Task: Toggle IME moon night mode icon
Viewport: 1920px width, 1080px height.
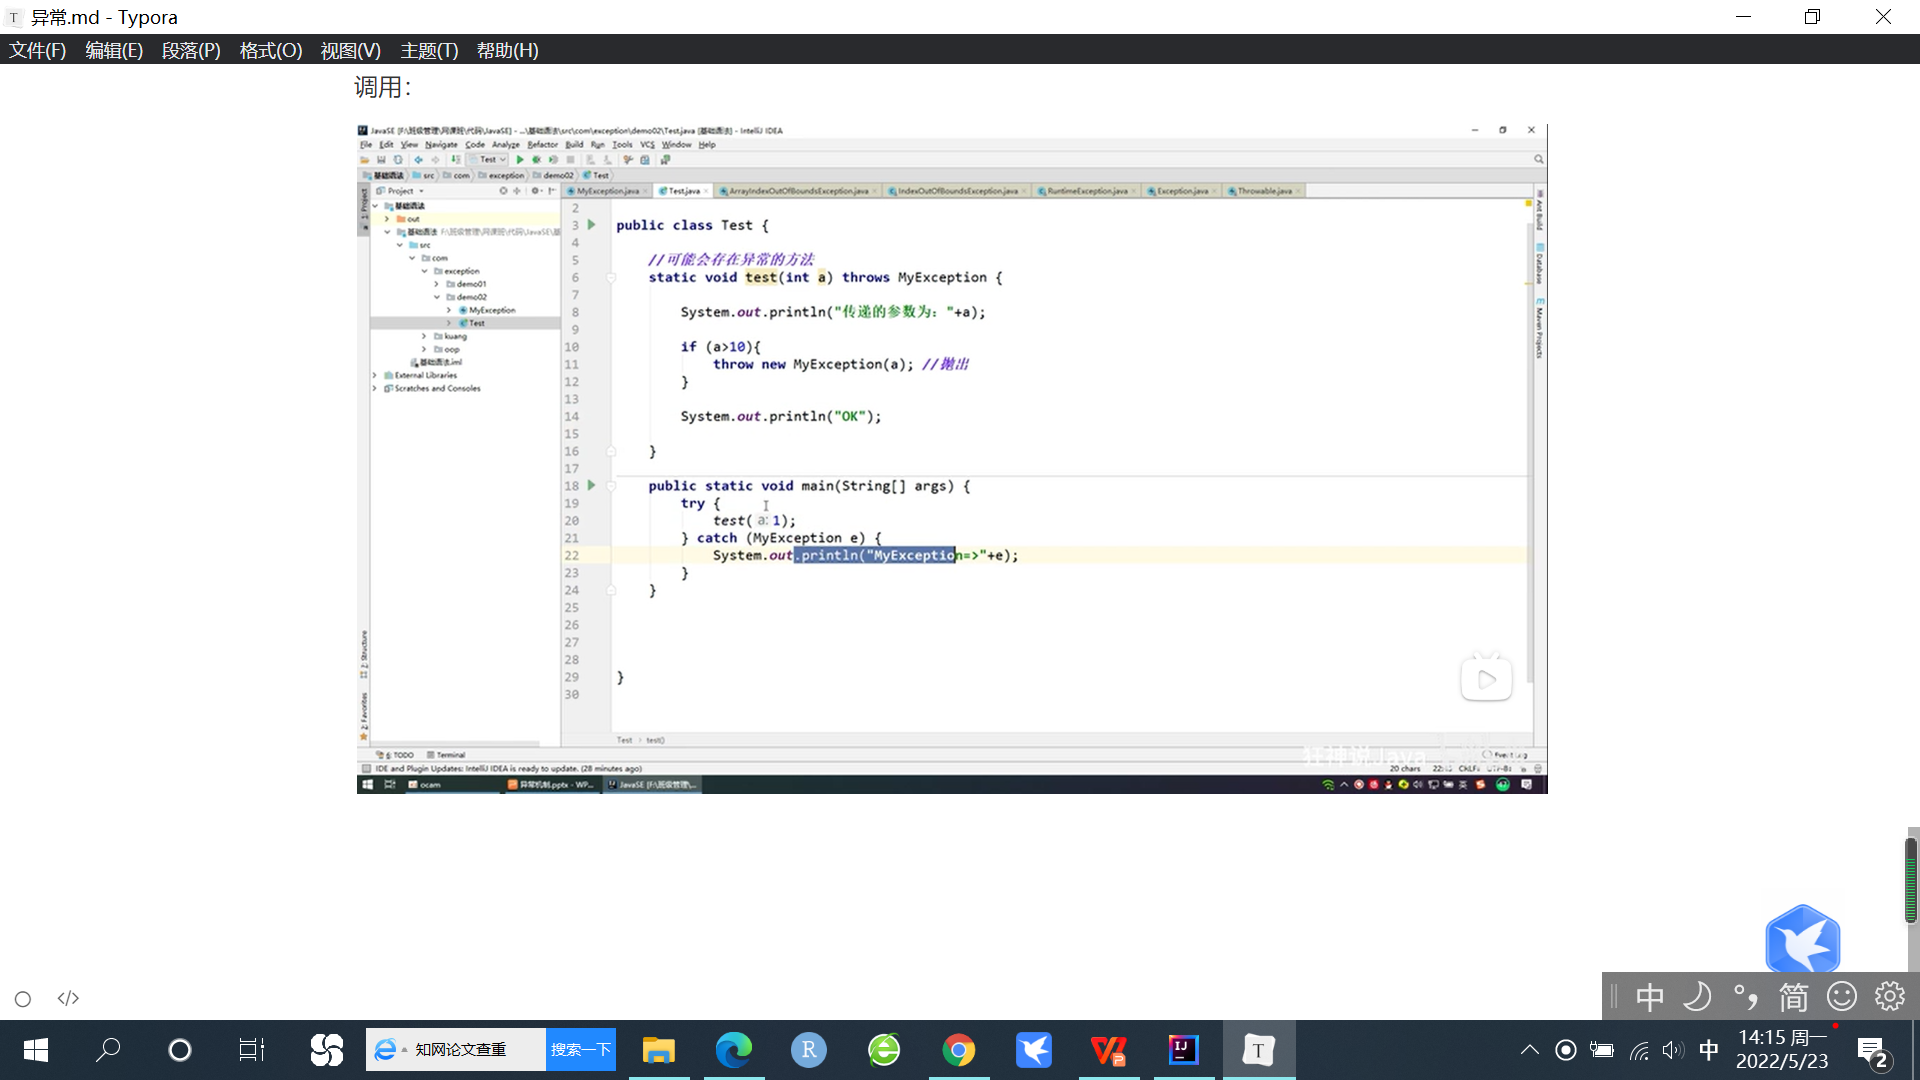Action: click(x=1698, y=997)
